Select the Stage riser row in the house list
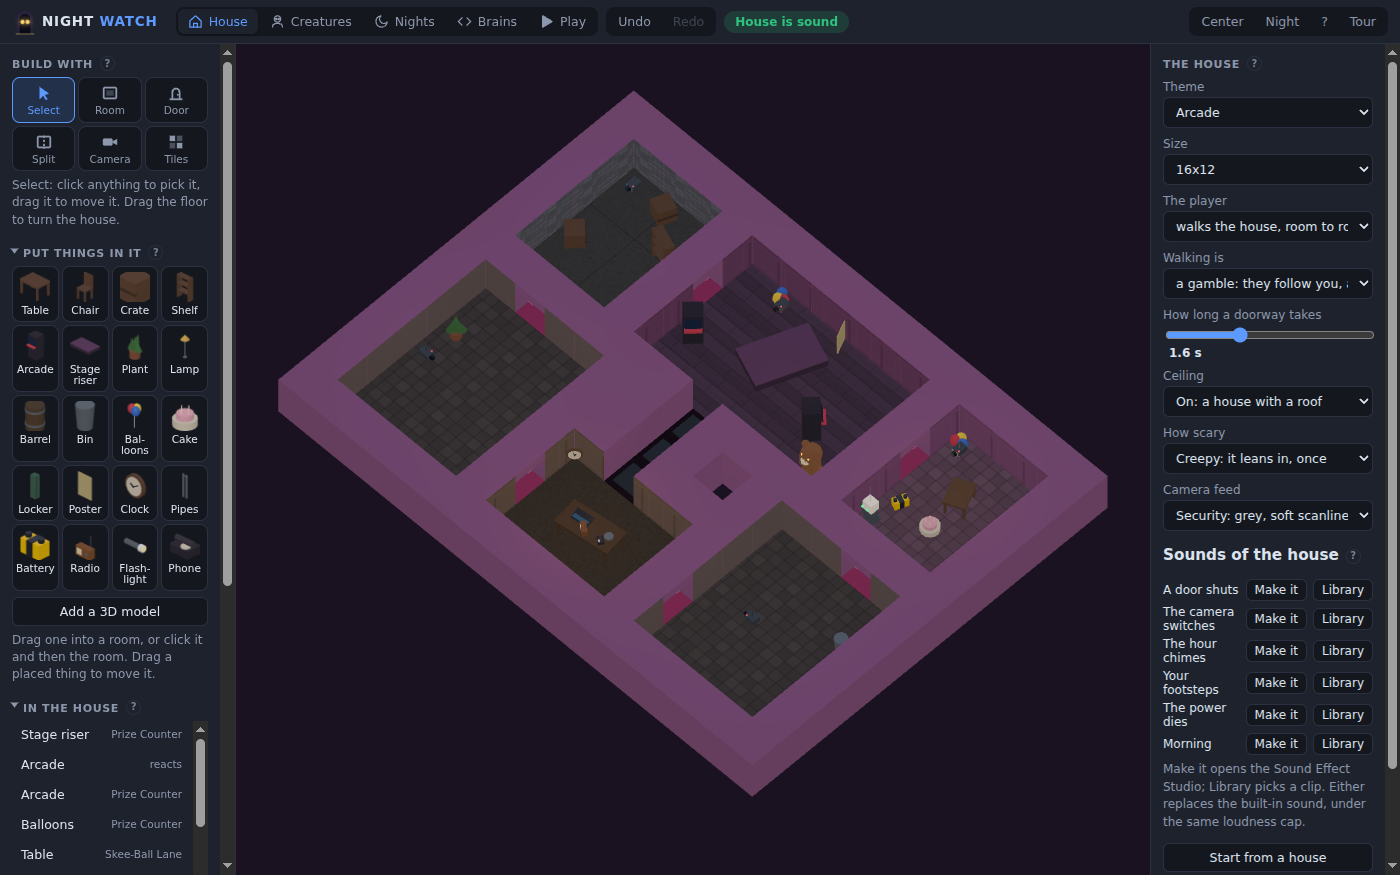The image size is (1400, 875). (x=101, y=735)
